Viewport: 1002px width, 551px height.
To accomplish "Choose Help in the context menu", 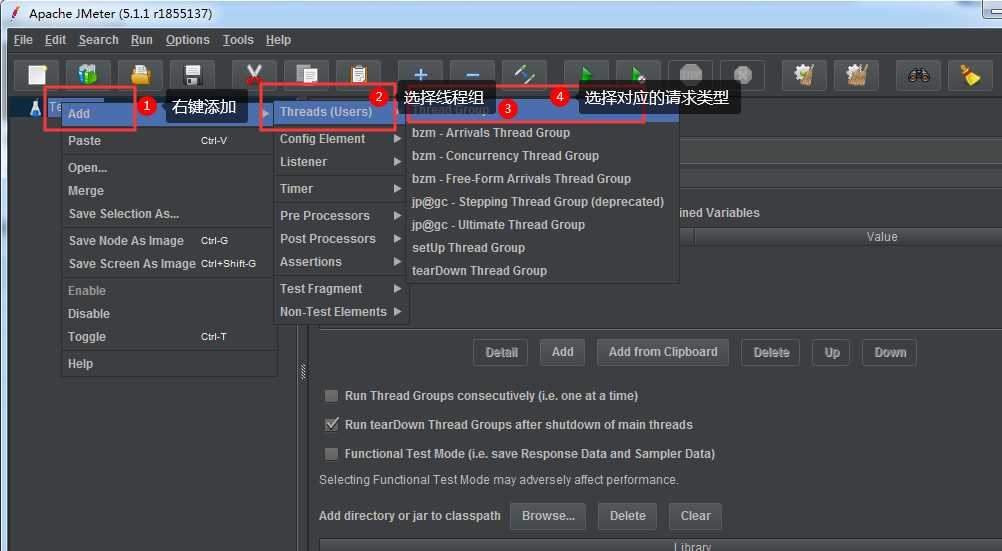I will 169,364.
